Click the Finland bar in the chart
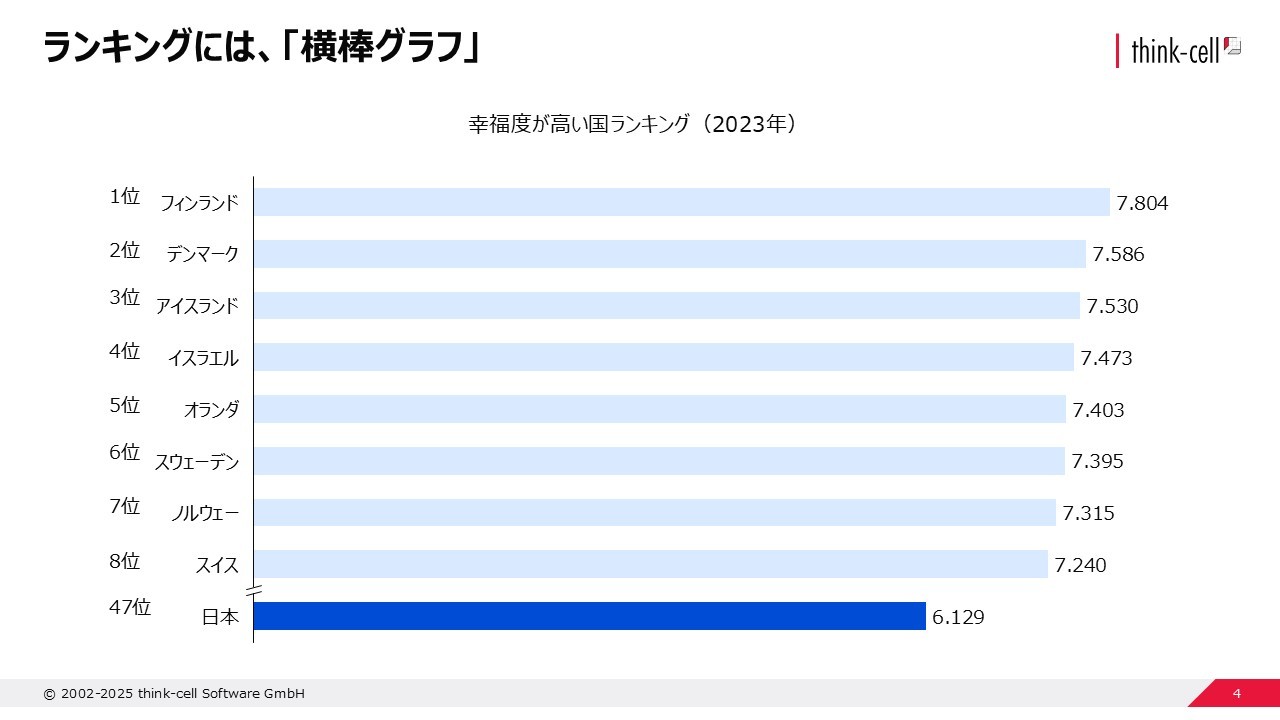 coord(681,202)
